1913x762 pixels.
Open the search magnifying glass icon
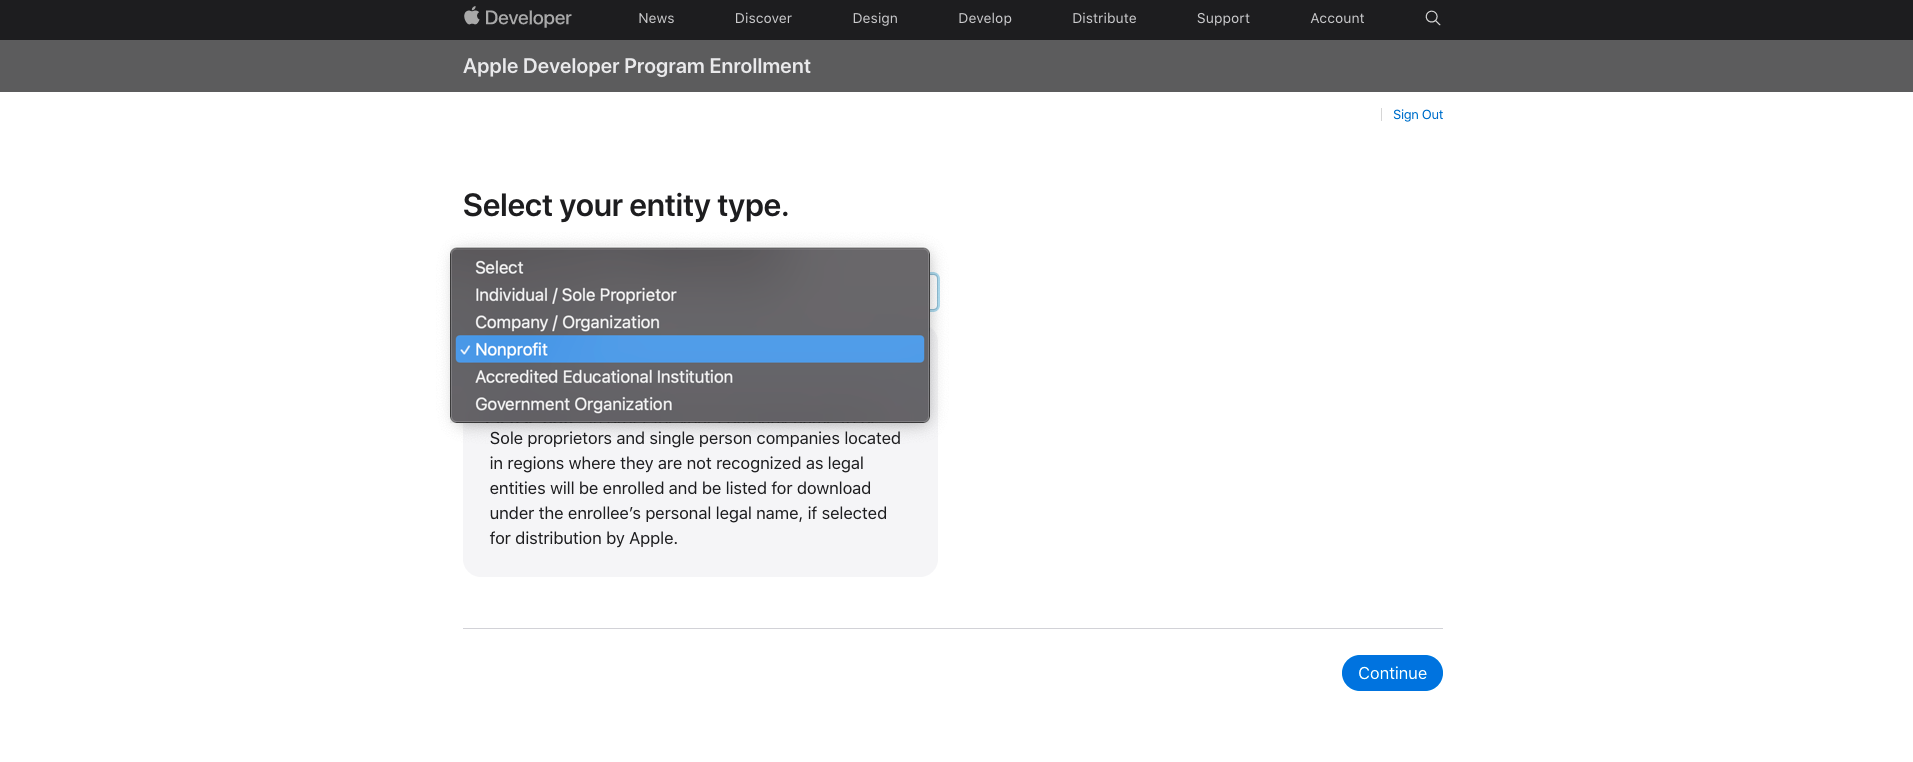[1432, 18]
